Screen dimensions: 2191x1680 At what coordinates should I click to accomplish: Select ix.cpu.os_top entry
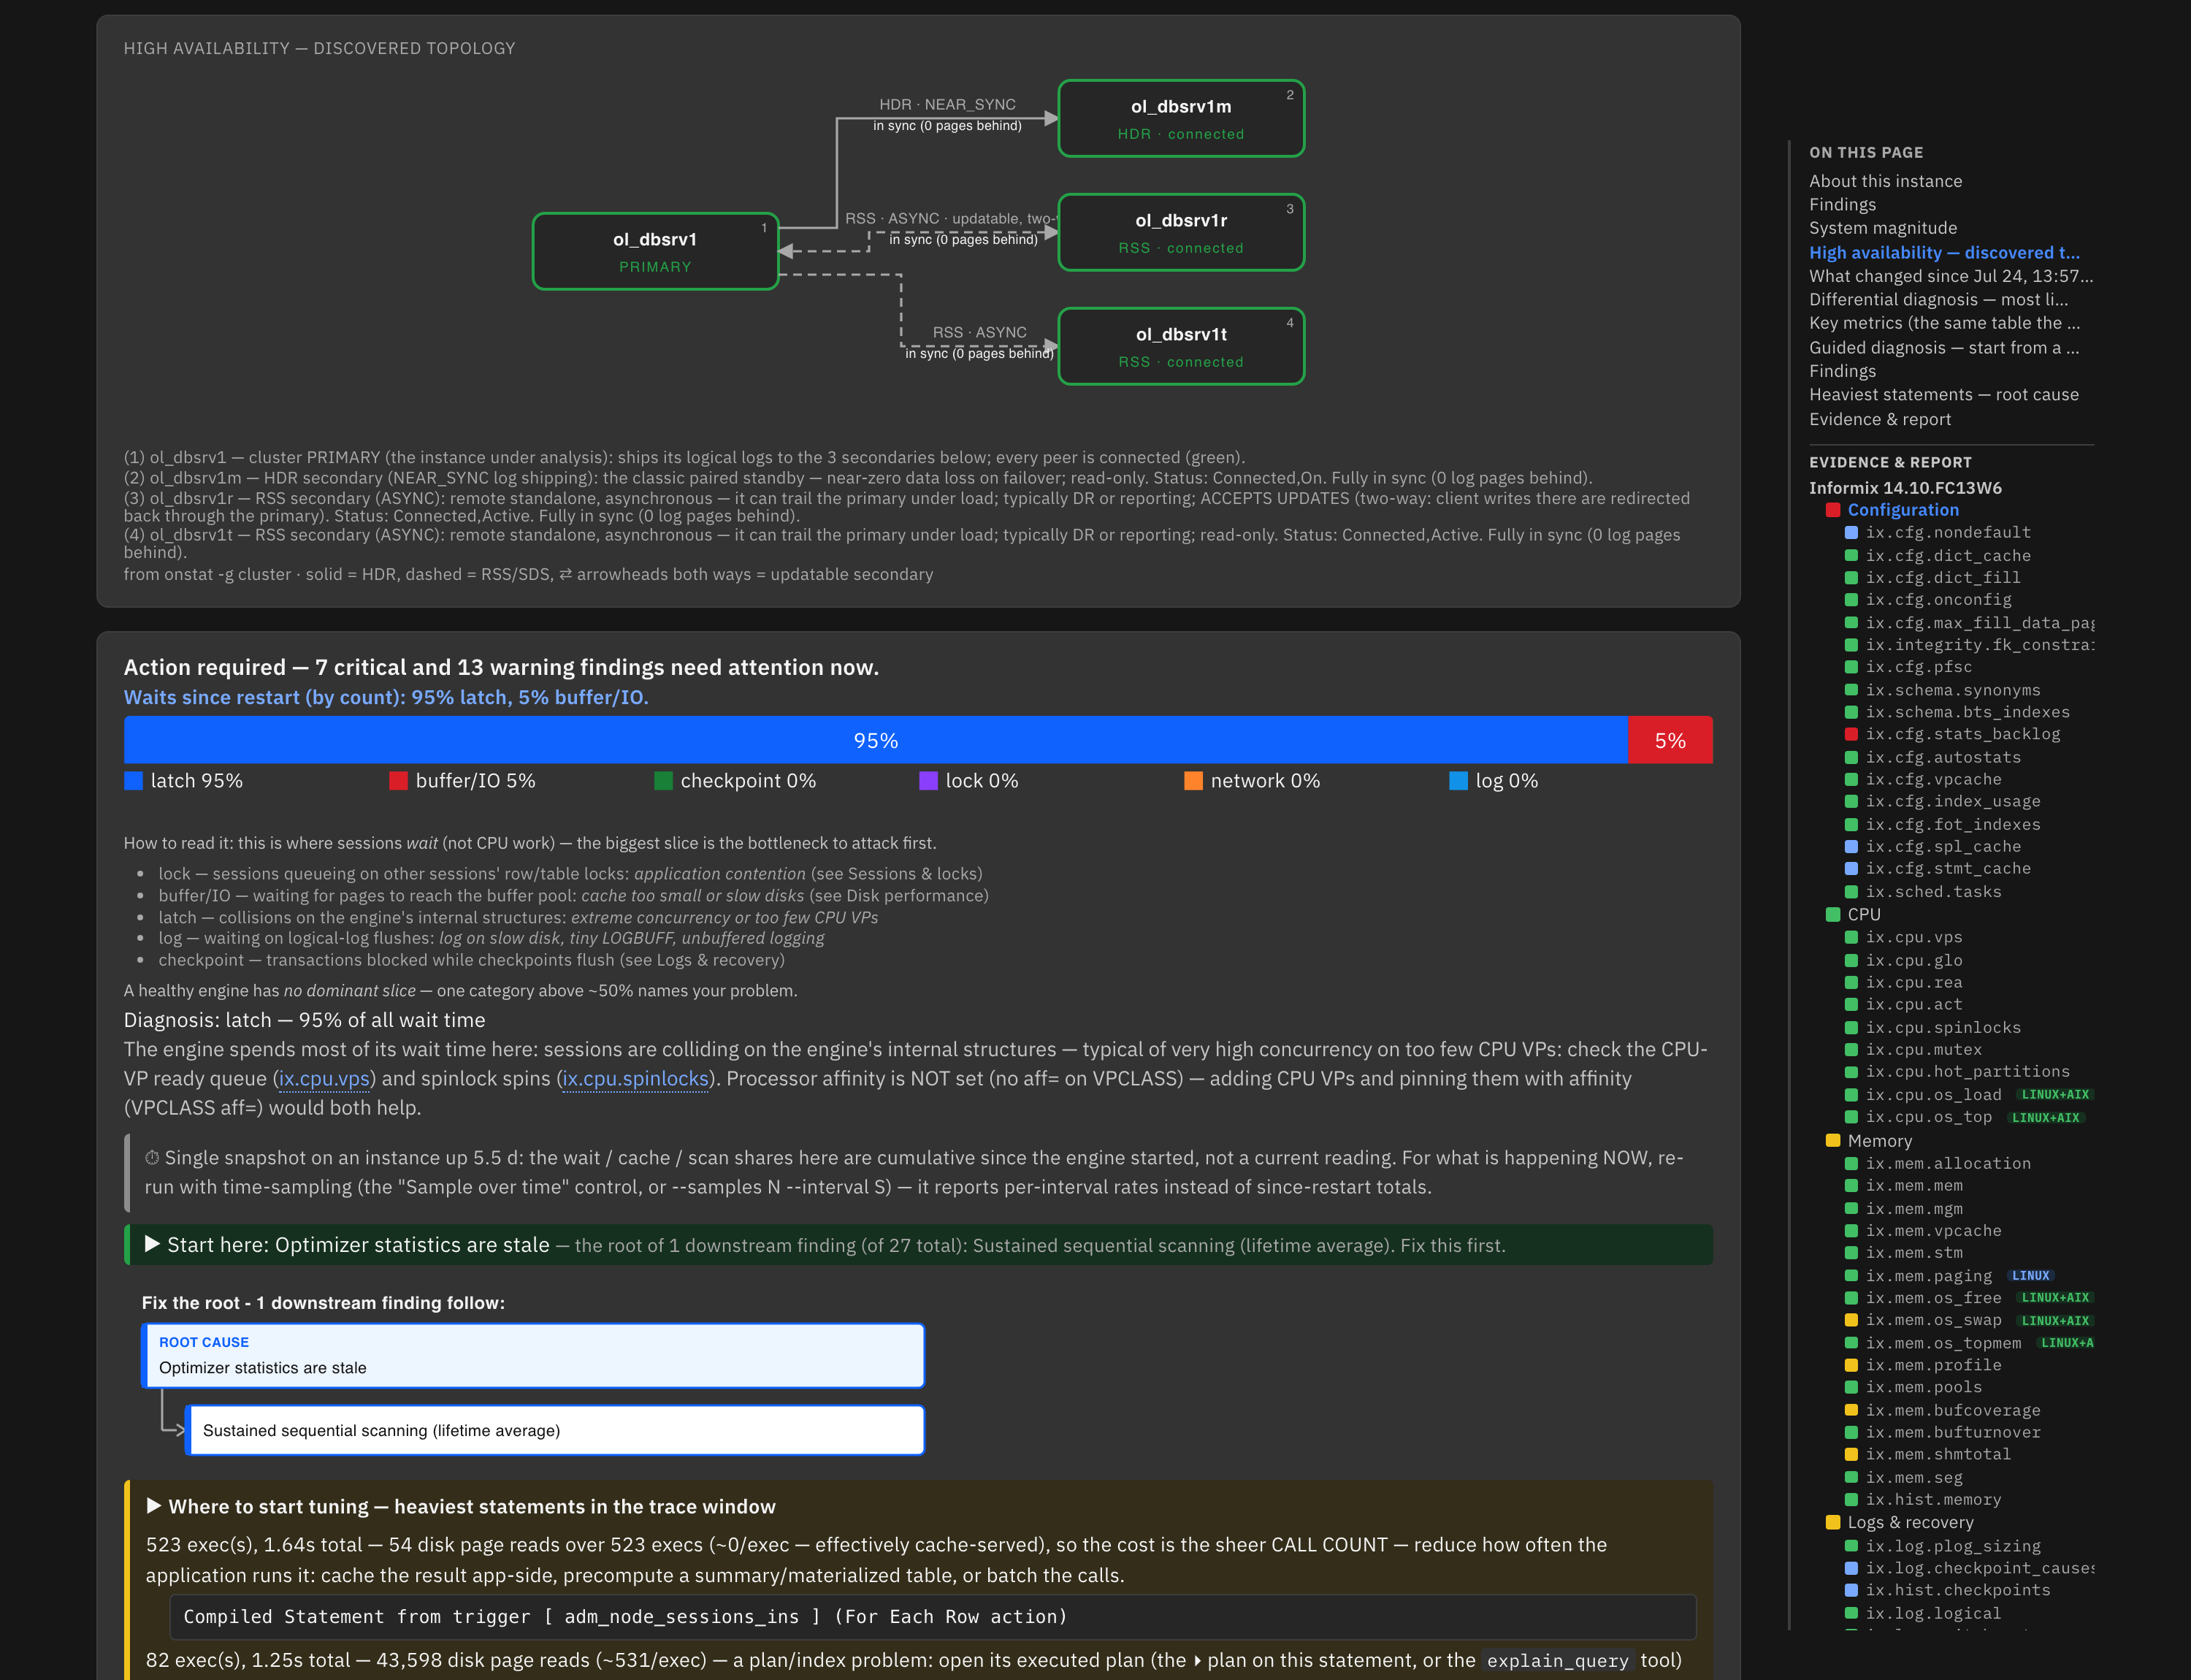click(x=1928, y=1117)
